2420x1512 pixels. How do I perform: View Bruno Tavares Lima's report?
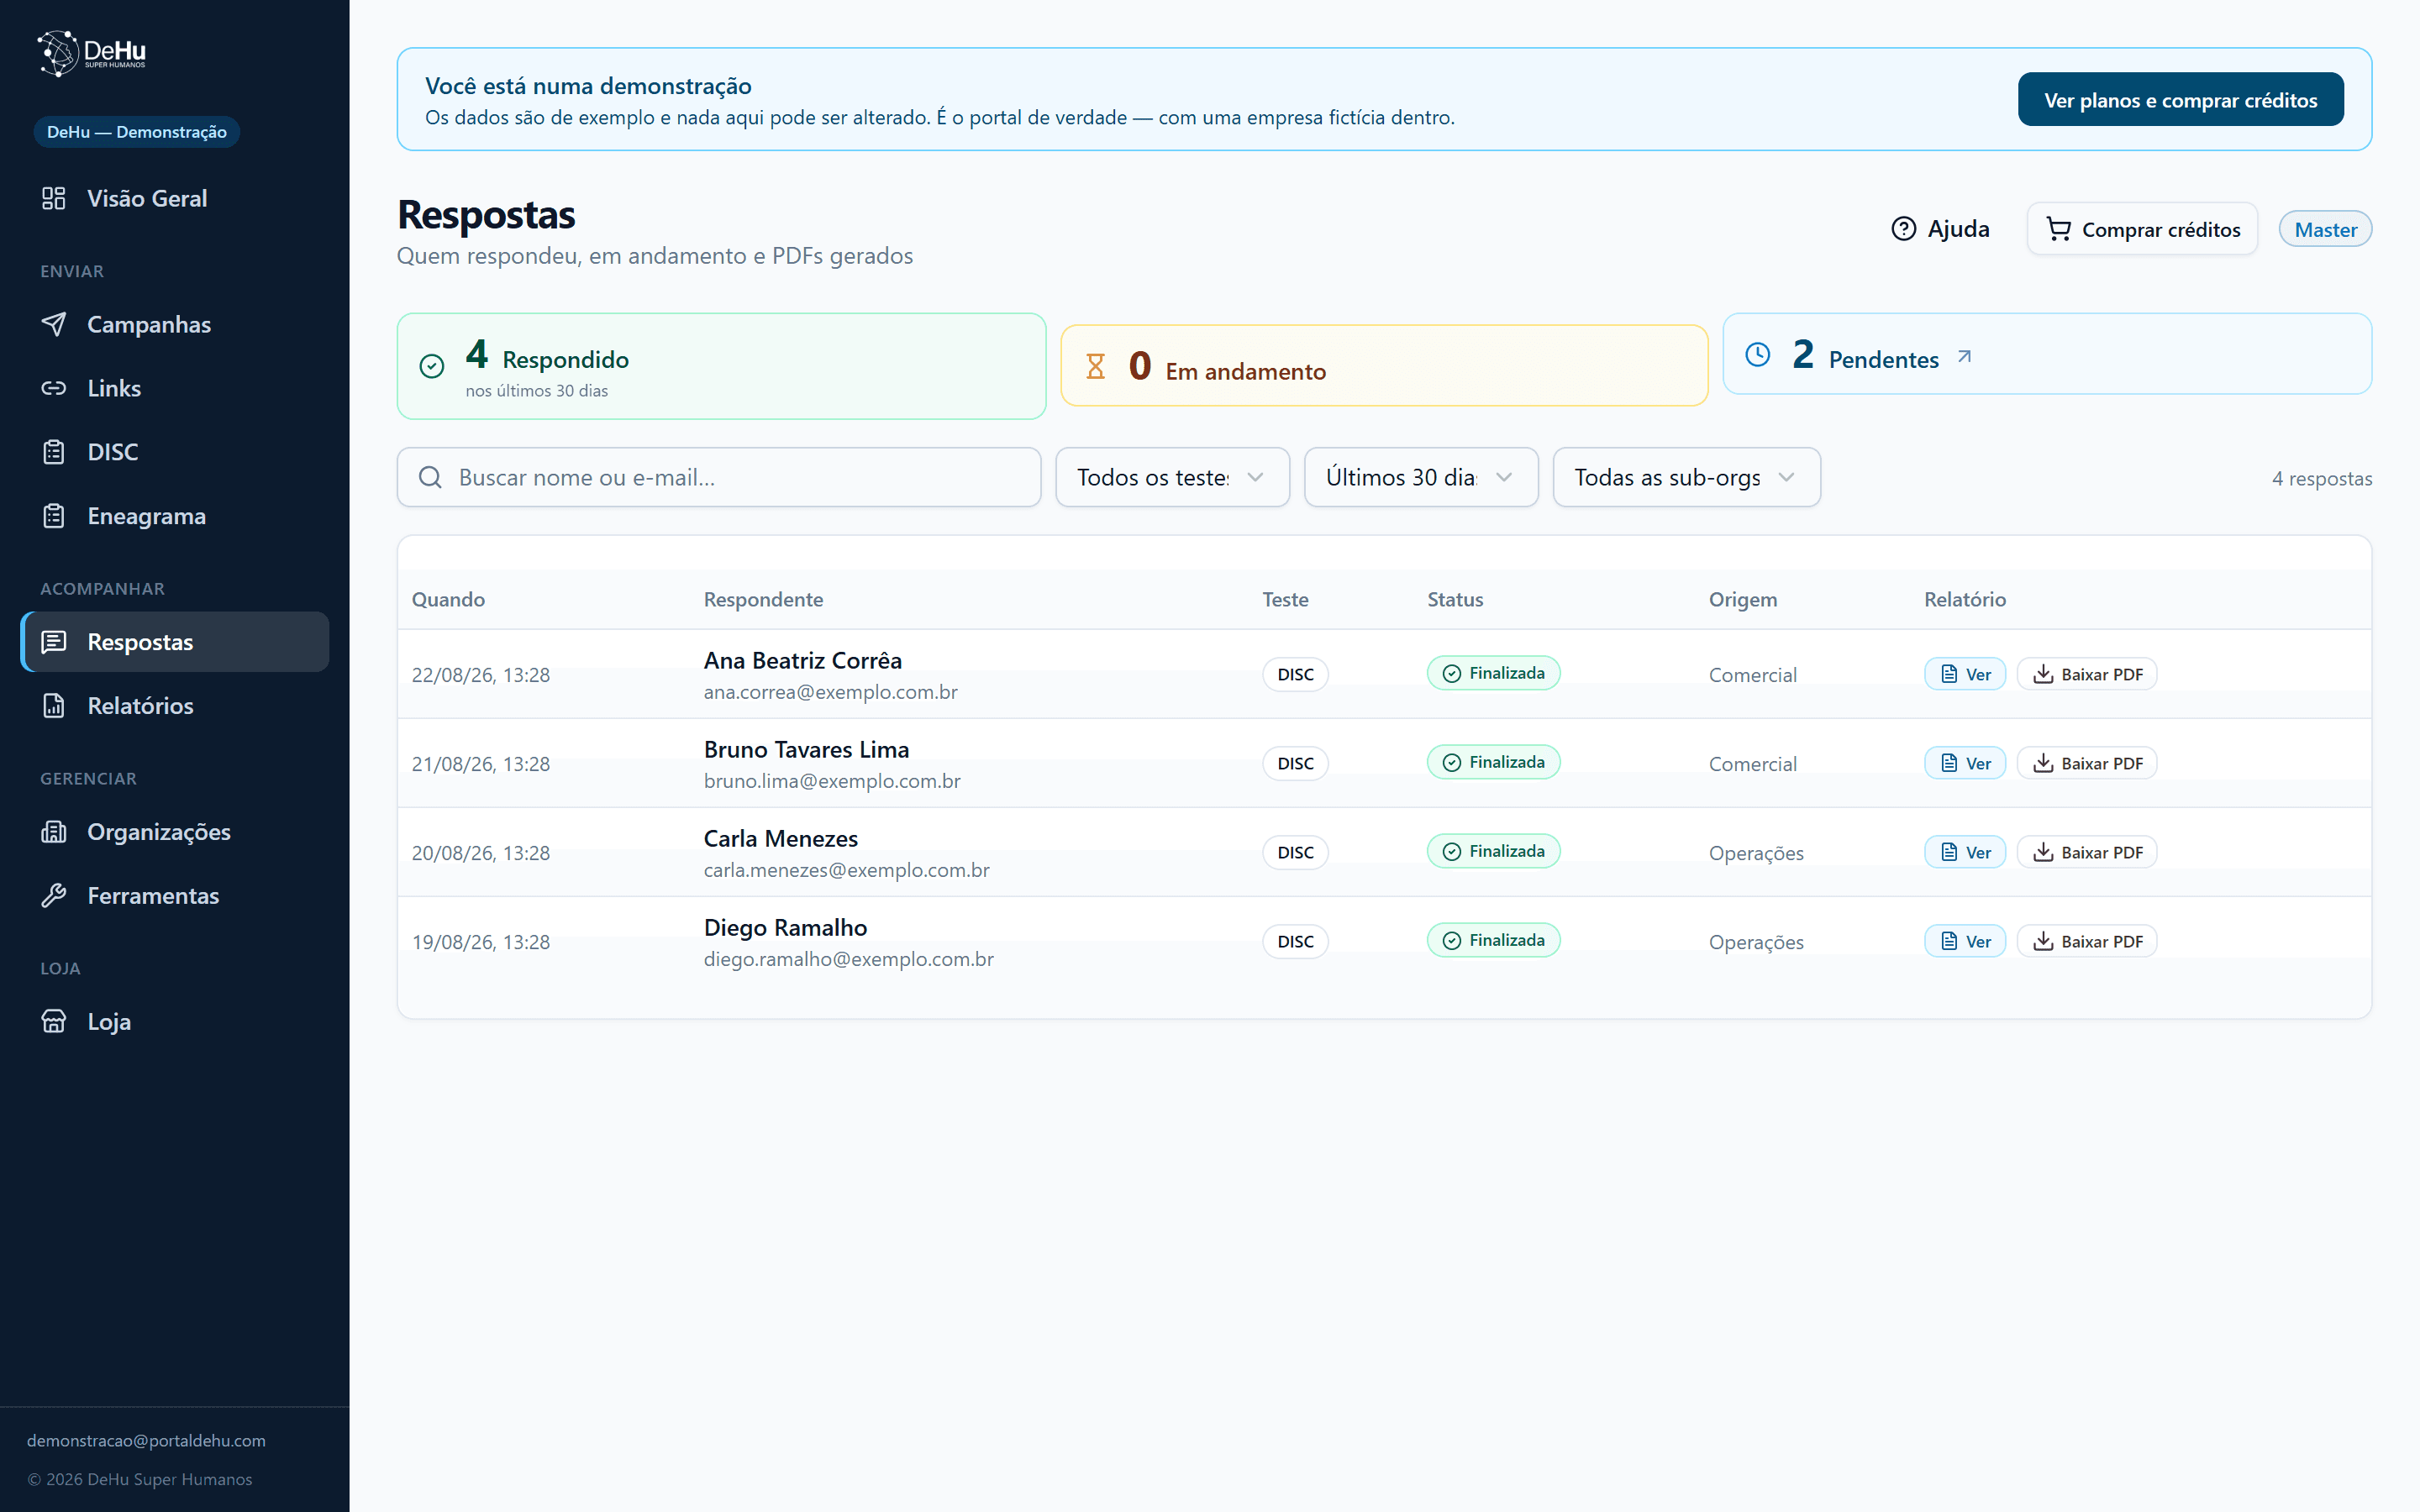click(x=1965, y=763)
